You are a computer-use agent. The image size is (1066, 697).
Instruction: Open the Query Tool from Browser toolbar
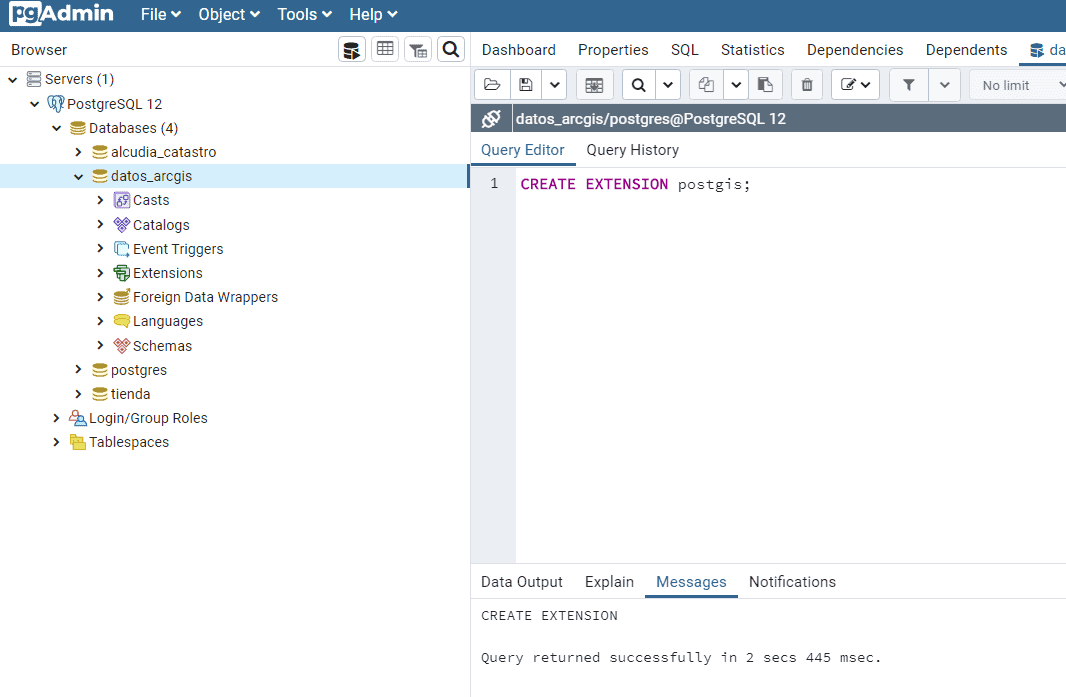[x=352, y=50]
